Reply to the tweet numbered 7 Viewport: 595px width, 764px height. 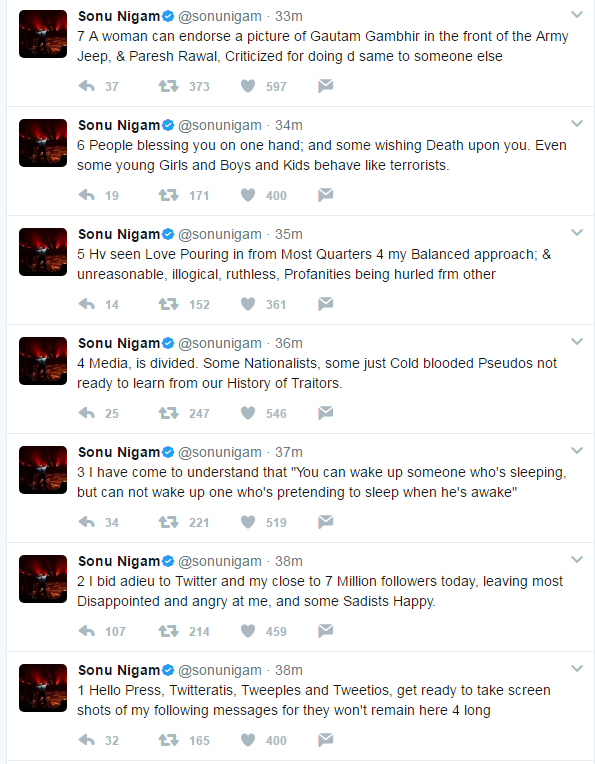tap(87, 86)
